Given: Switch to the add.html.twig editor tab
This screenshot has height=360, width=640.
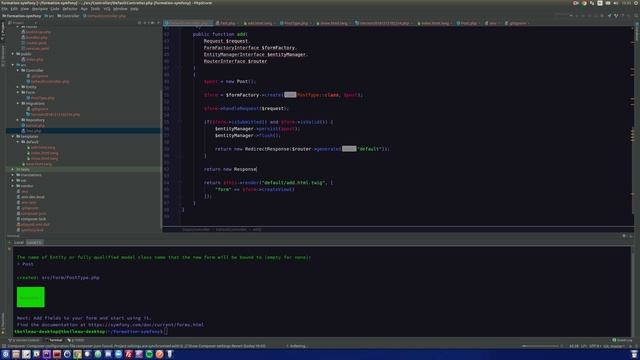Looking at the screenshot, I should point(258,23).
